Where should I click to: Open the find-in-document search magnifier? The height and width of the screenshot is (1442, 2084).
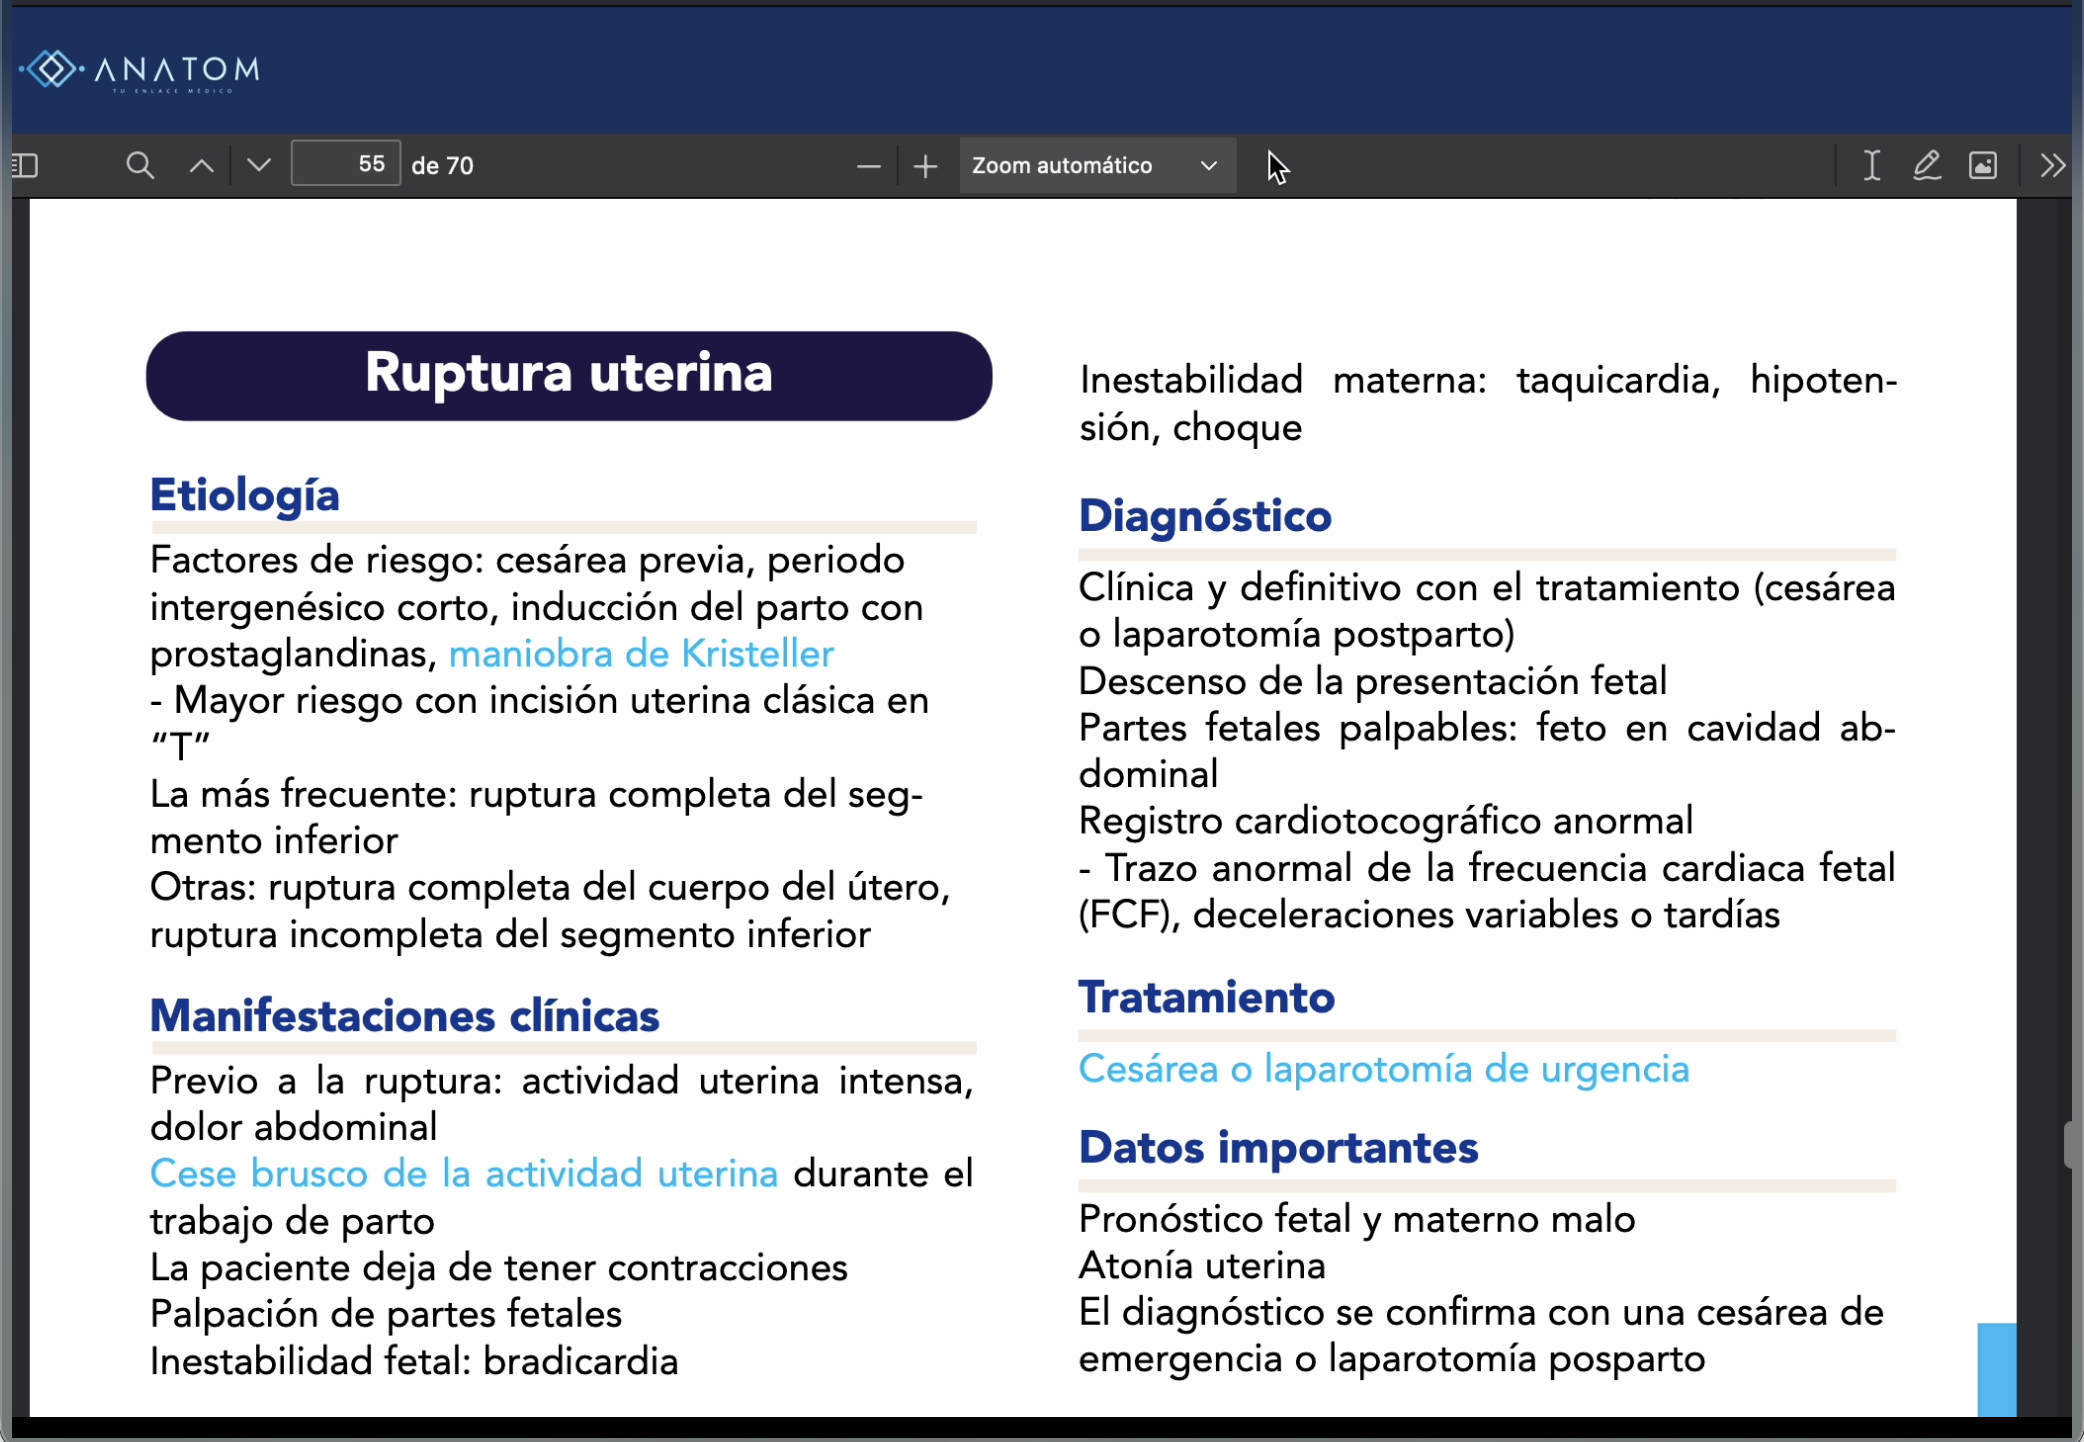(x=140, y=165)
